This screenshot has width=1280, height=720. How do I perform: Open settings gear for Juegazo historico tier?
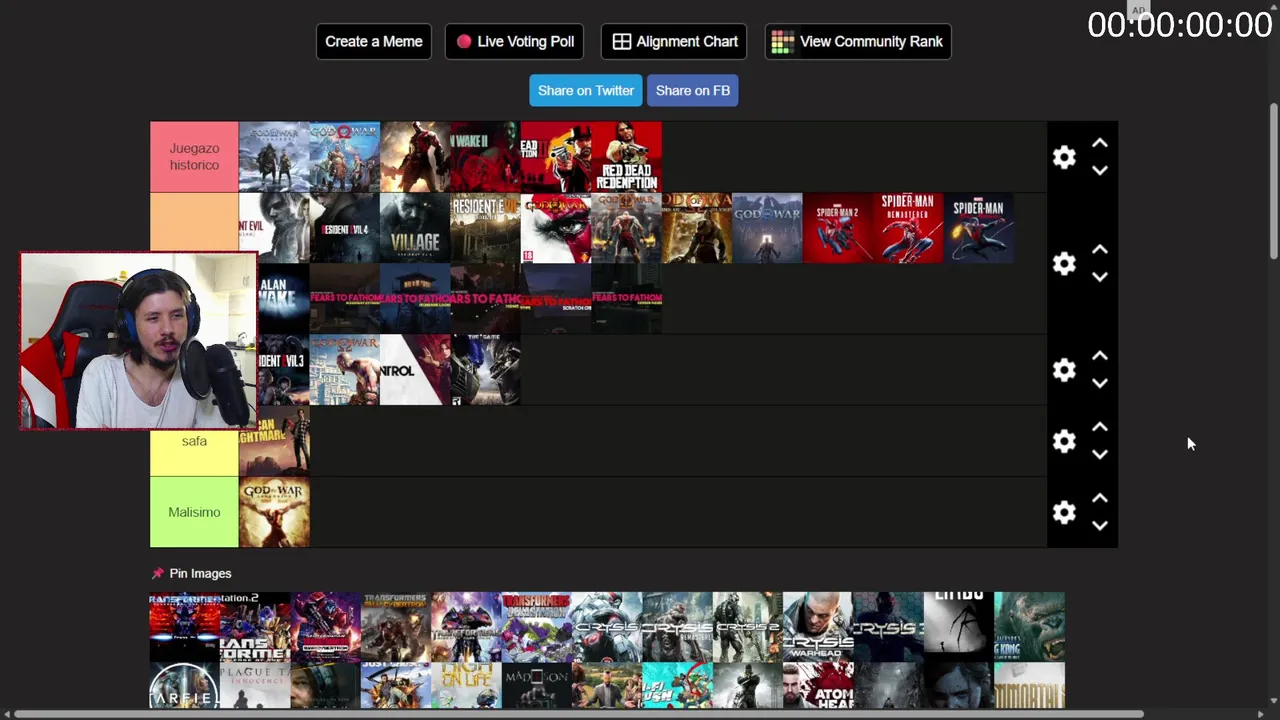coord(1064,157)
